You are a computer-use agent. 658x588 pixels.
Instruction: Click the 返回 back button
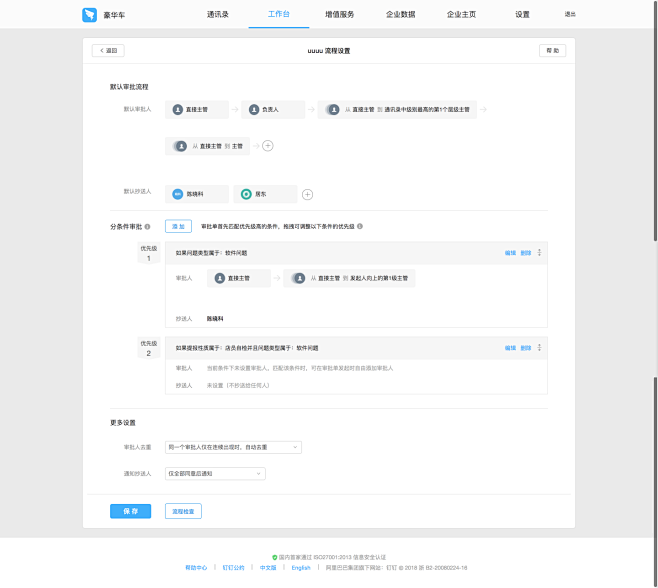pos(108,50)
